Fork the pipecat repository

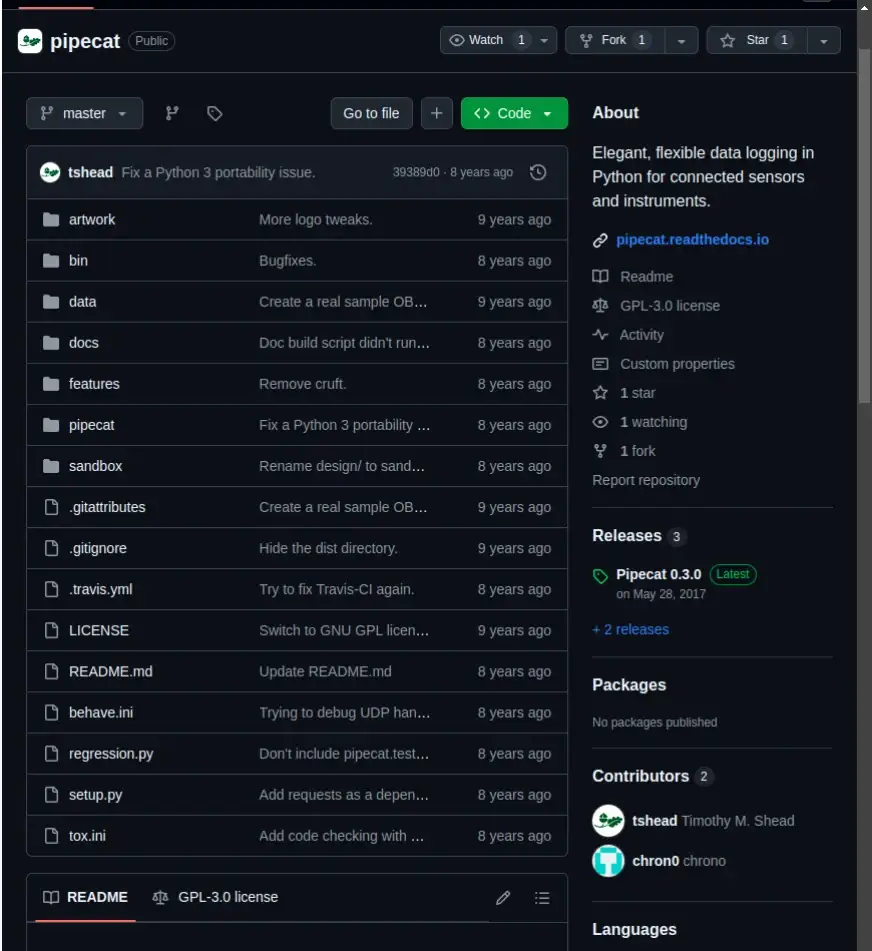[x=615, y=40]
